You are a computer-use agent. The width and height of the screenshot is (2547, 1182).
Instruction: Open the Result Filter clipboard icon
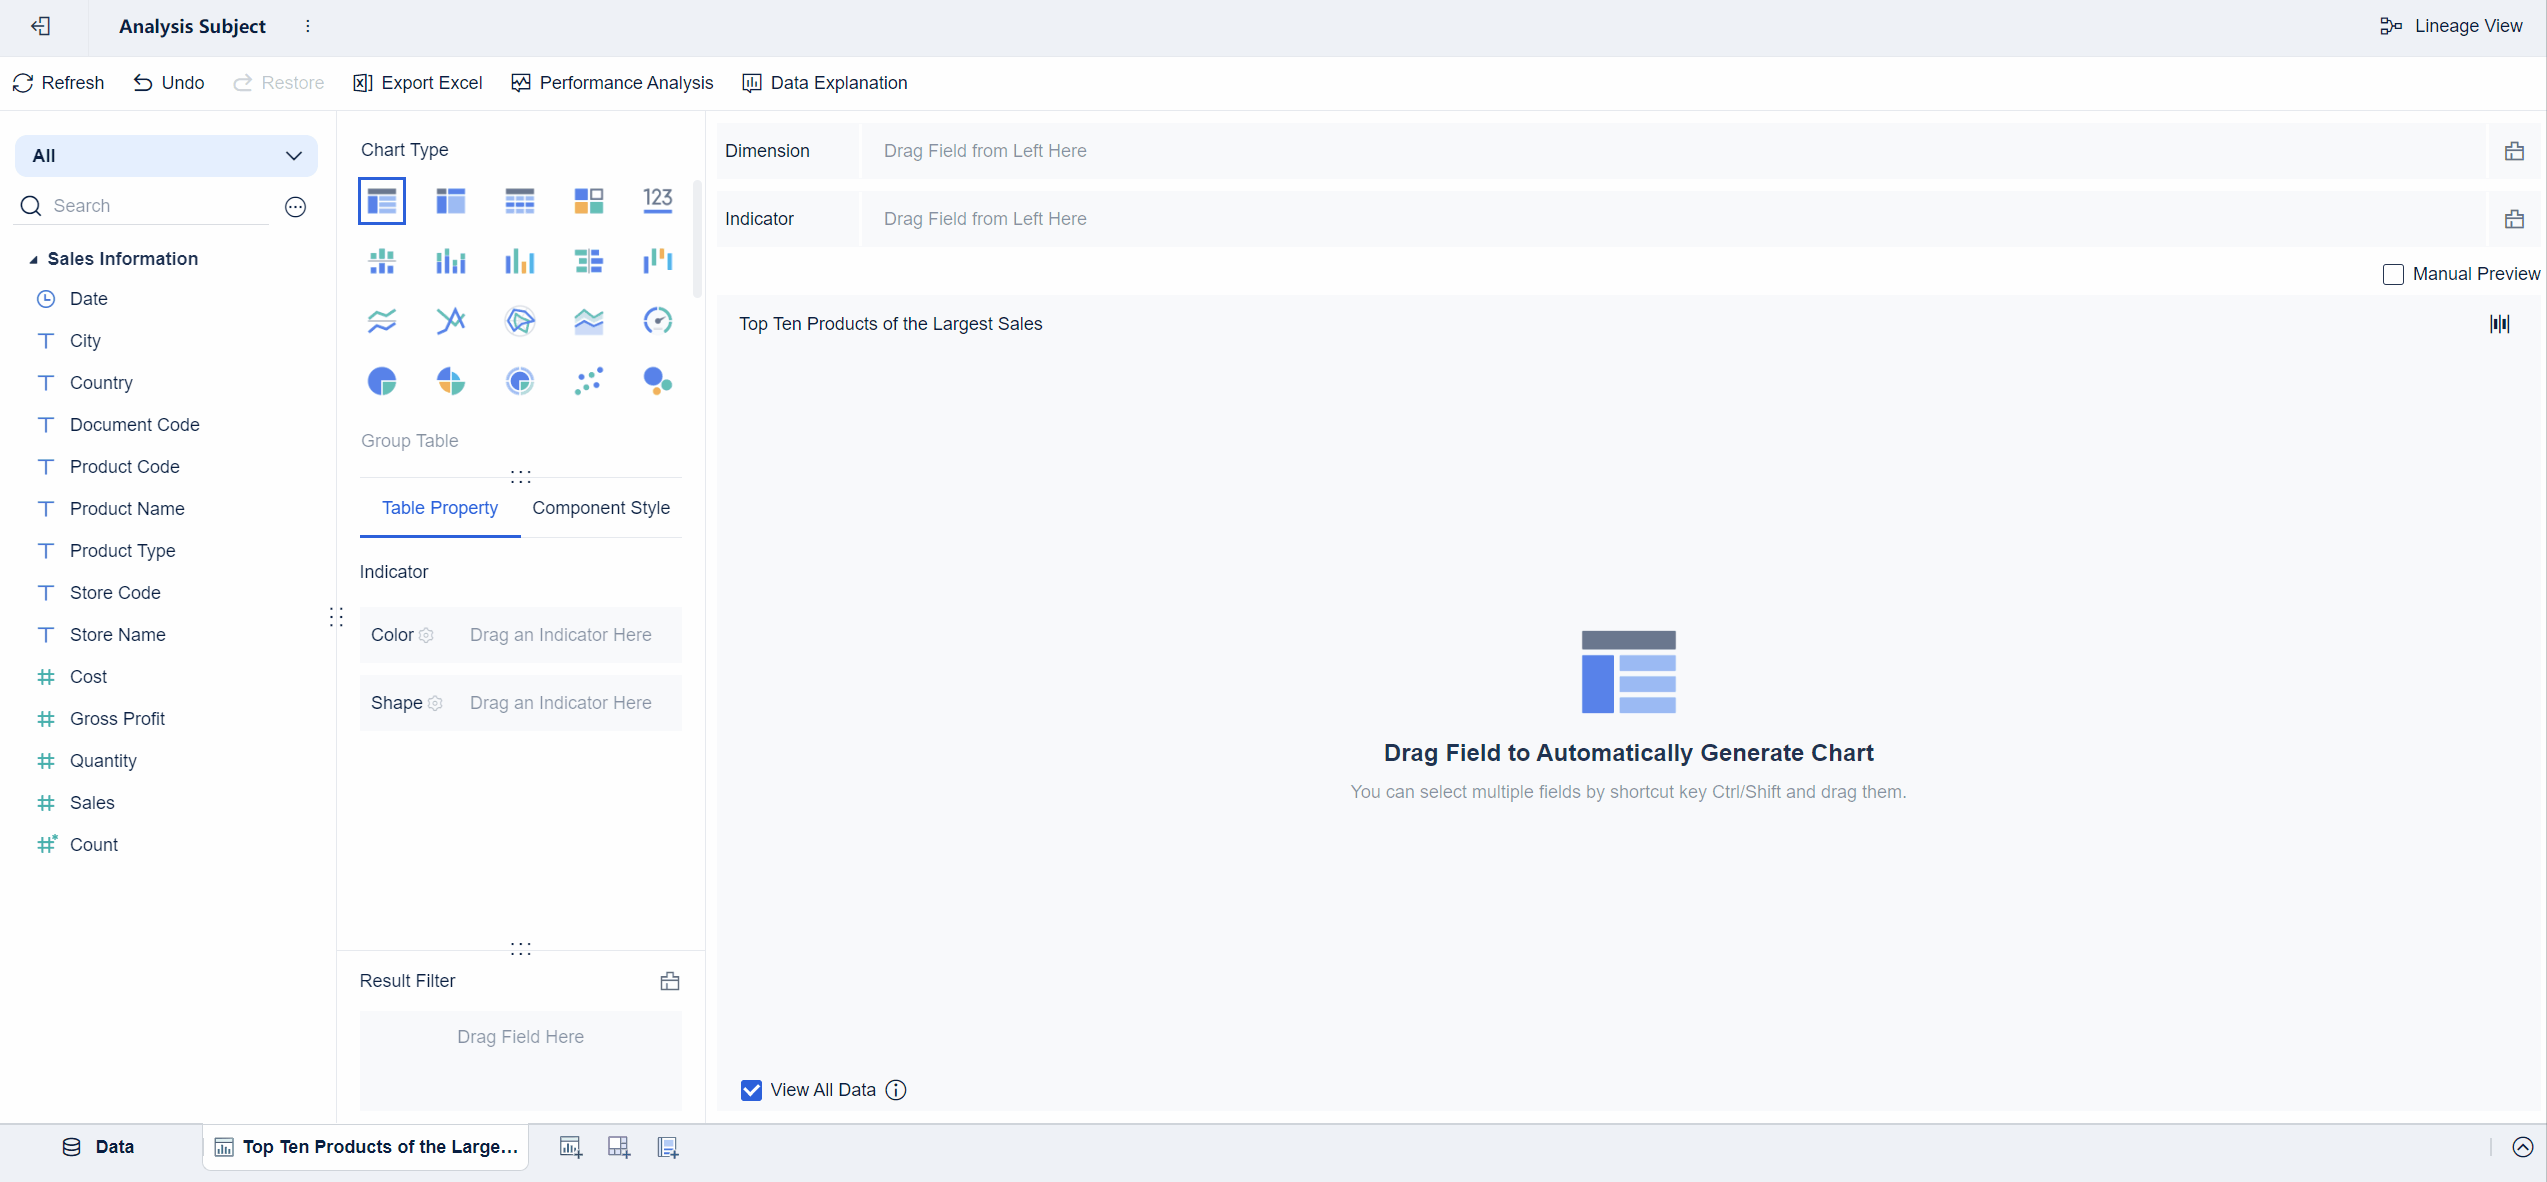tap(669, 981)
